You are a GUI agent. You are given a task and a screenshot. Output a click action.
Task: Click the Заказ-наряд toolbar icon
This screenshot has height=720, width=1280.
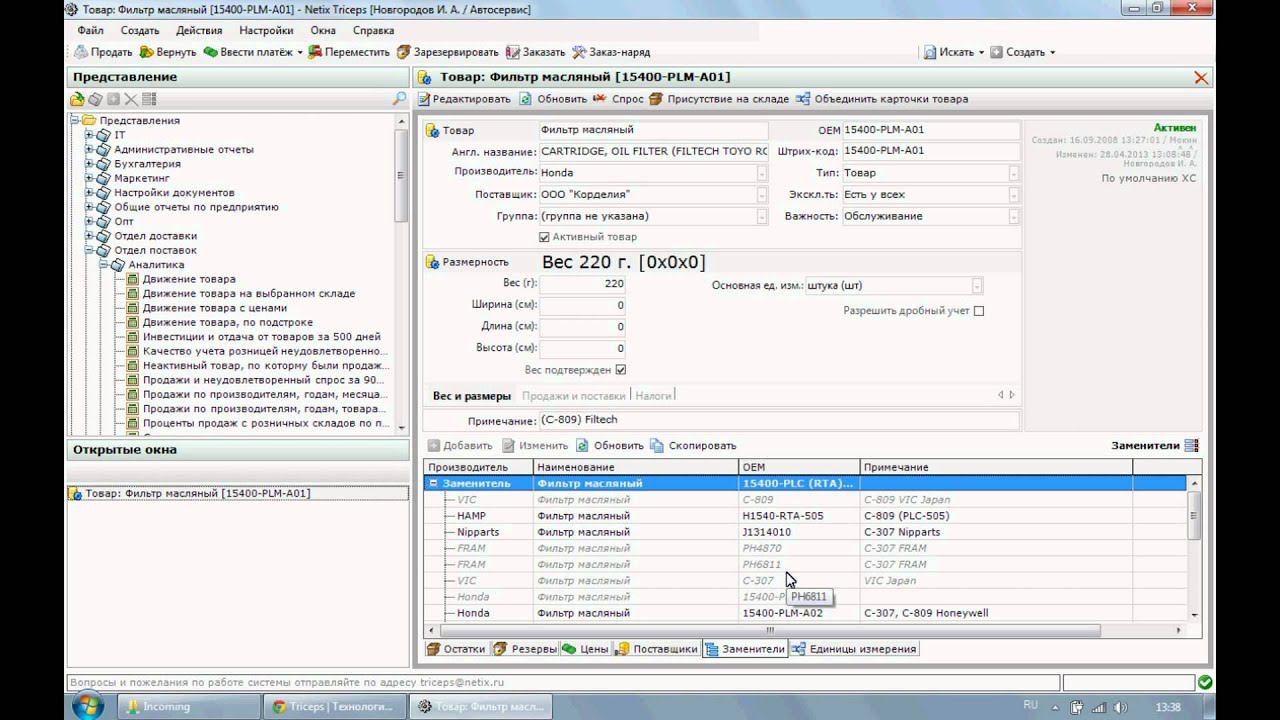(x=579, y=52)
